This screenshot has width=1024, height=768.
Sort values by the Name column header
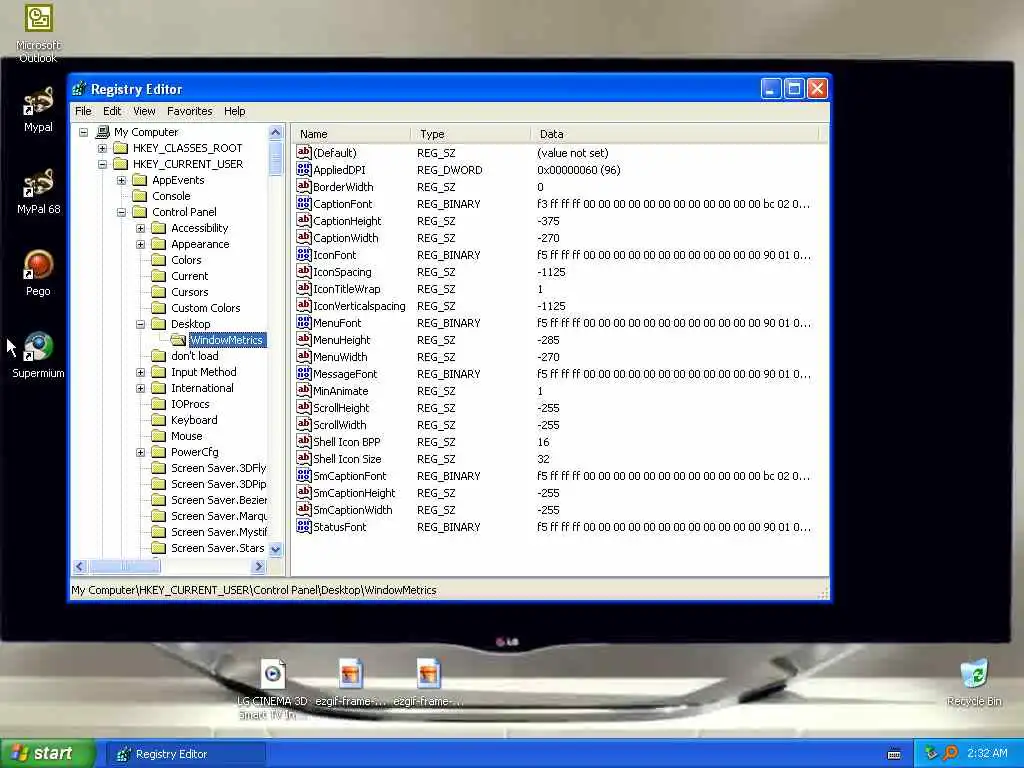[351, 134]
